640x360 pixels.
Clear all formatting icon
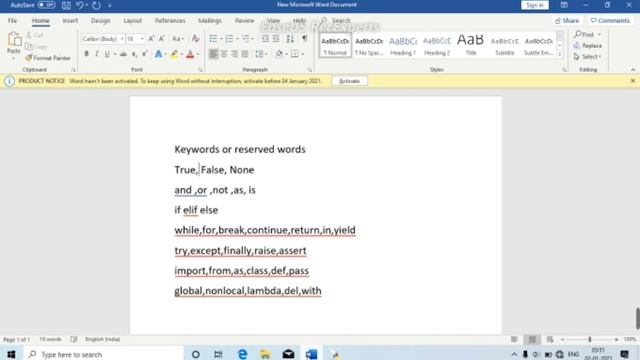click(196, 39)
